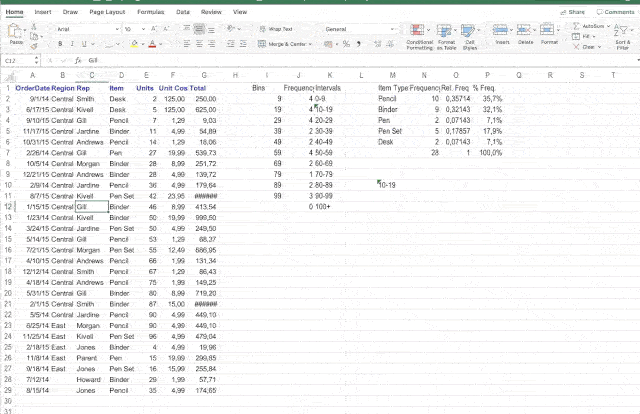Screen dimensions: 640x414
Task: Select row 12 header
Action: (x=8, y=207)
